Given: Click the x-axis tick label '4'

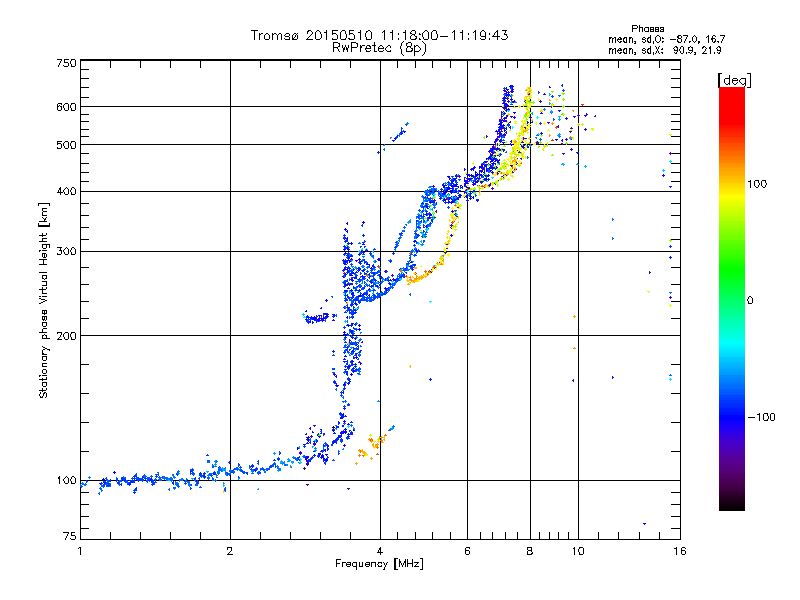Looking at the screenshot, I should pyautogui.click(x=380, y=551).
